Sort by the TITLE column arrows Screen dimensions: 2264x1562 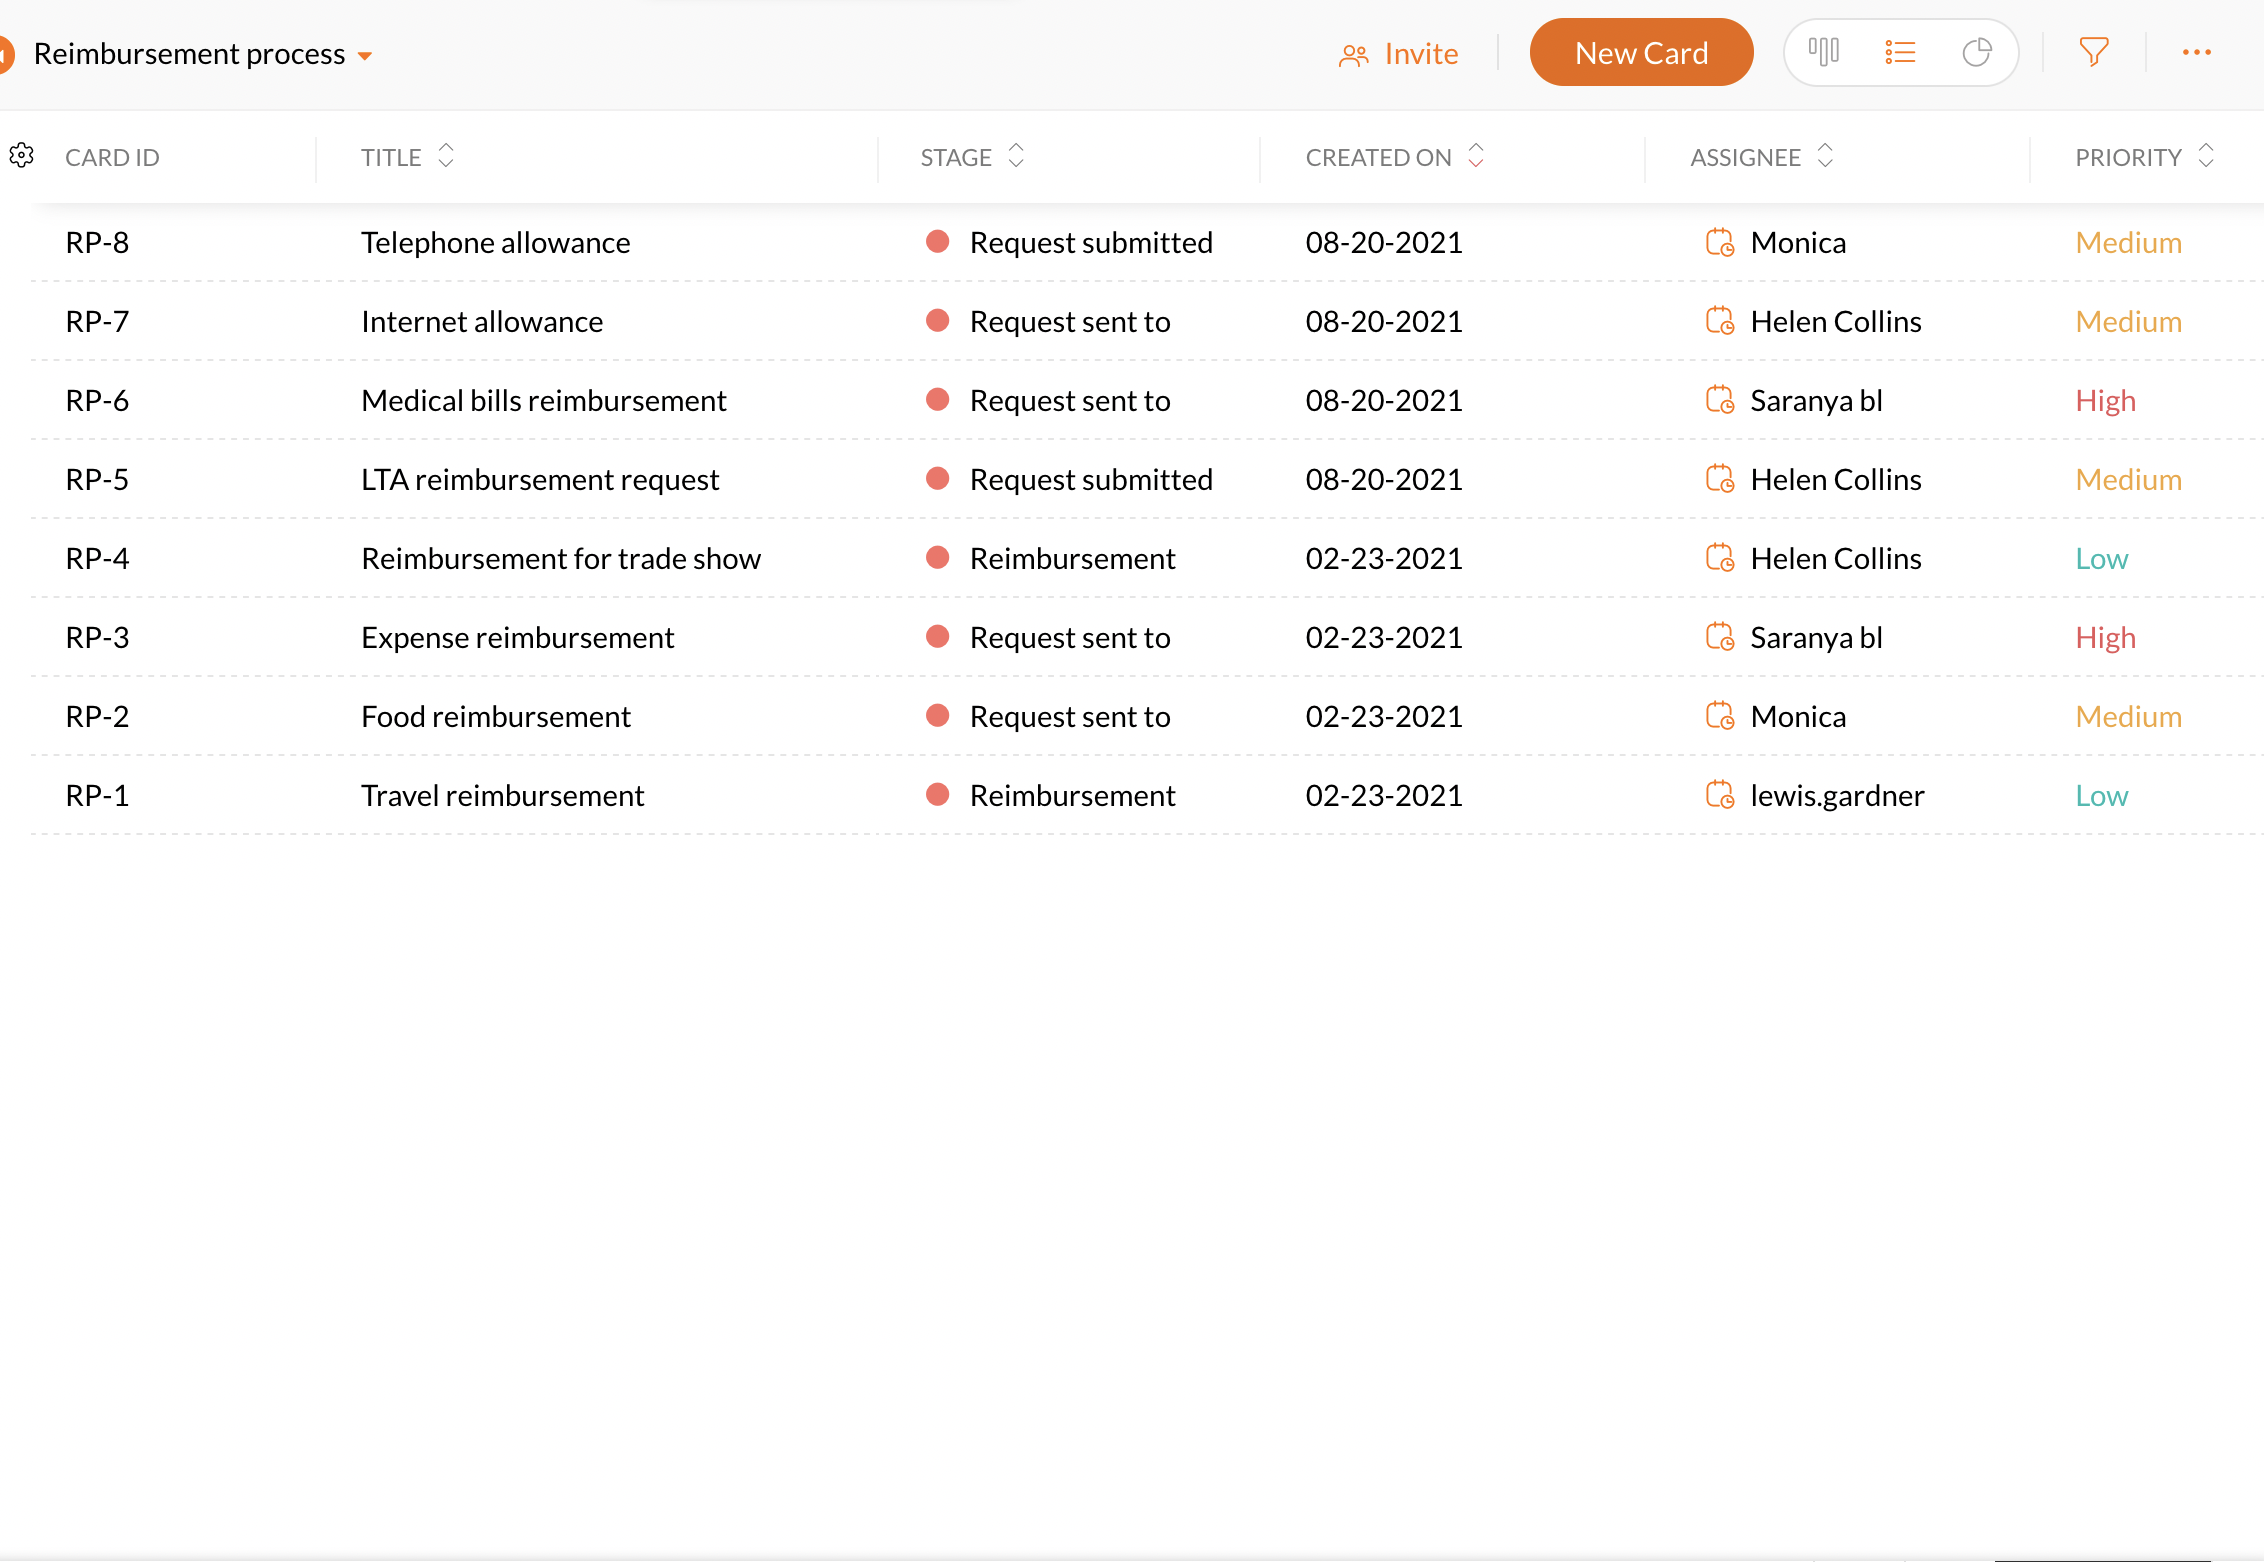(446, 156)
